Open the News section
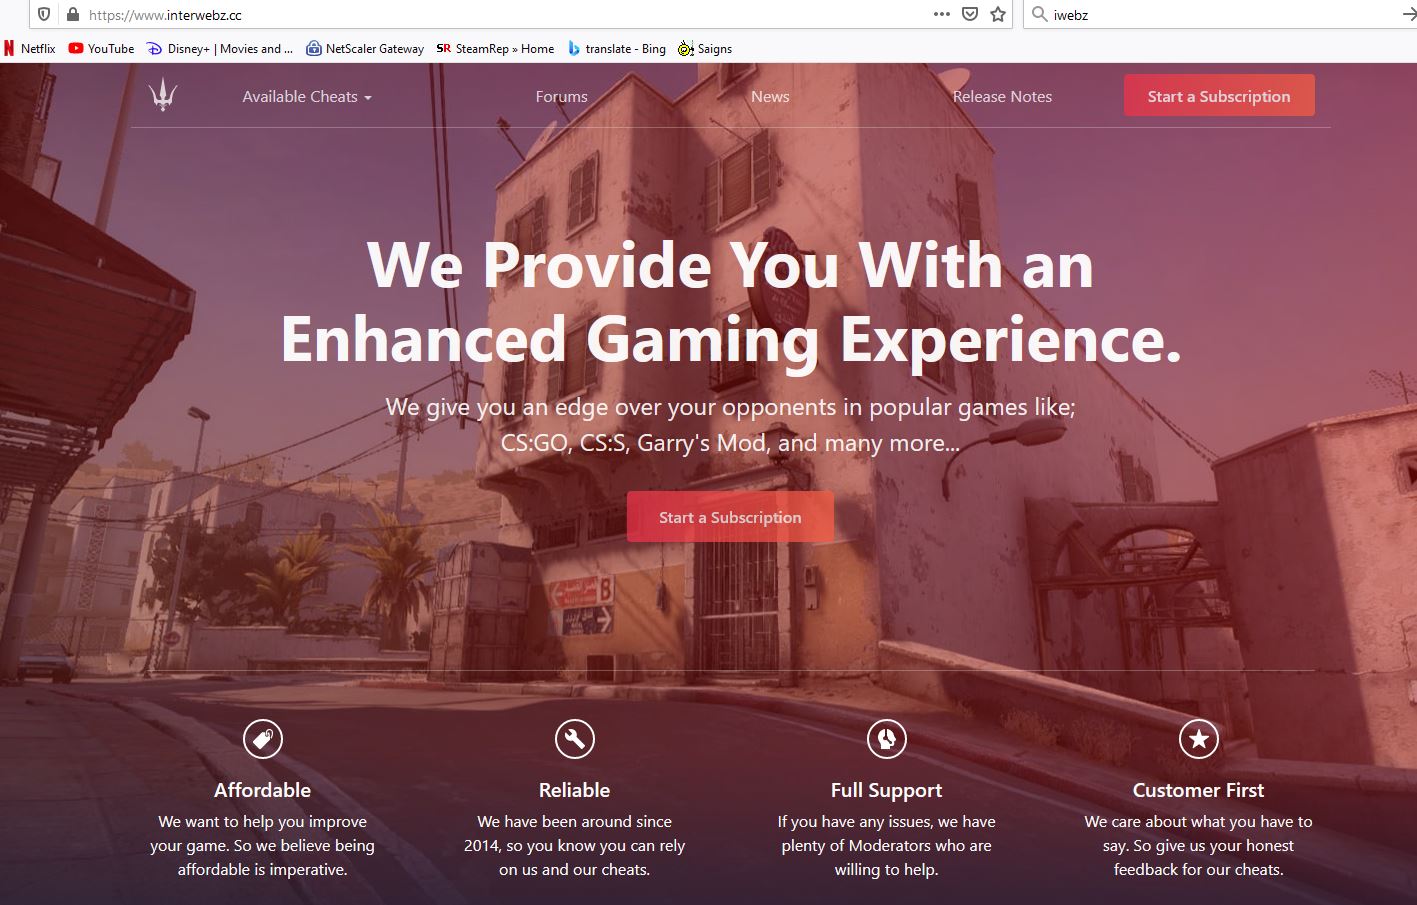 770,97
